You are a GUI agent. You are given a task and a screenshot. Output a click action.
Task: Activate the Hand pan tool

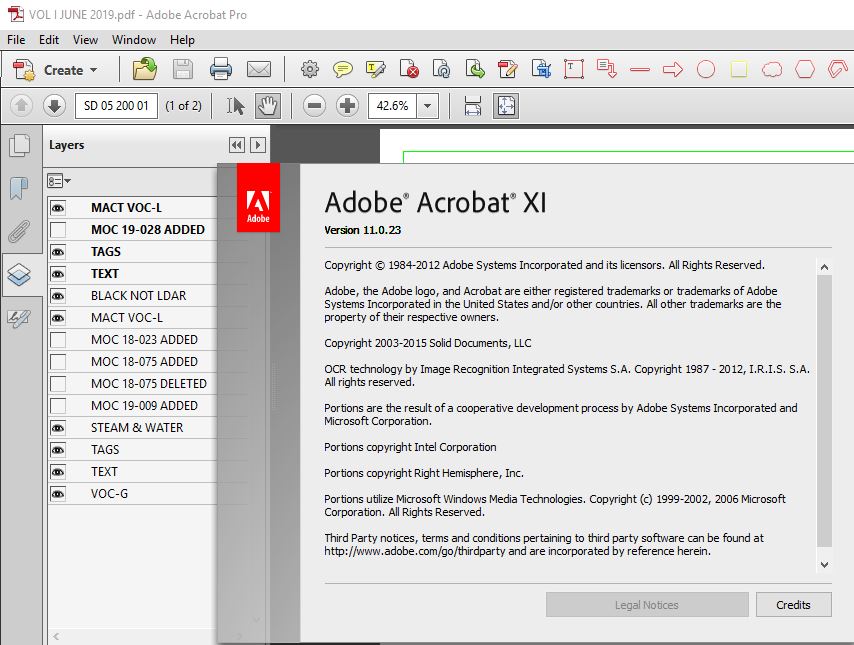pos(267,106)
